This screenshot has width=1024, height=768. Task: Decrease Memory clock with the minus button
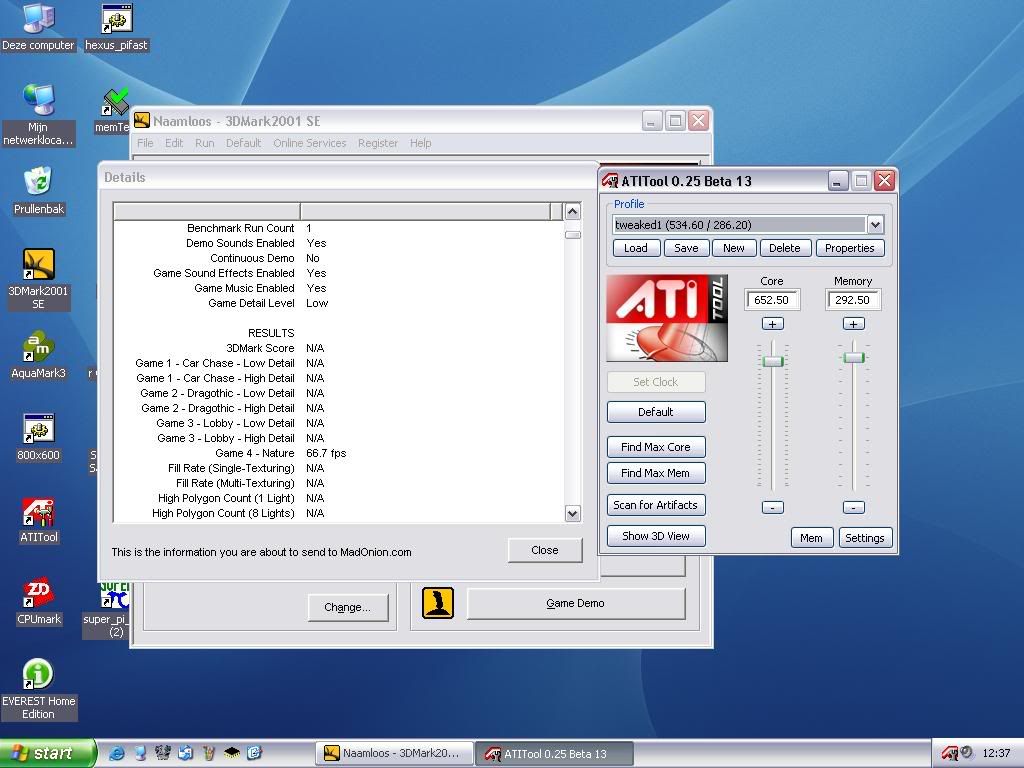point(854,507)
